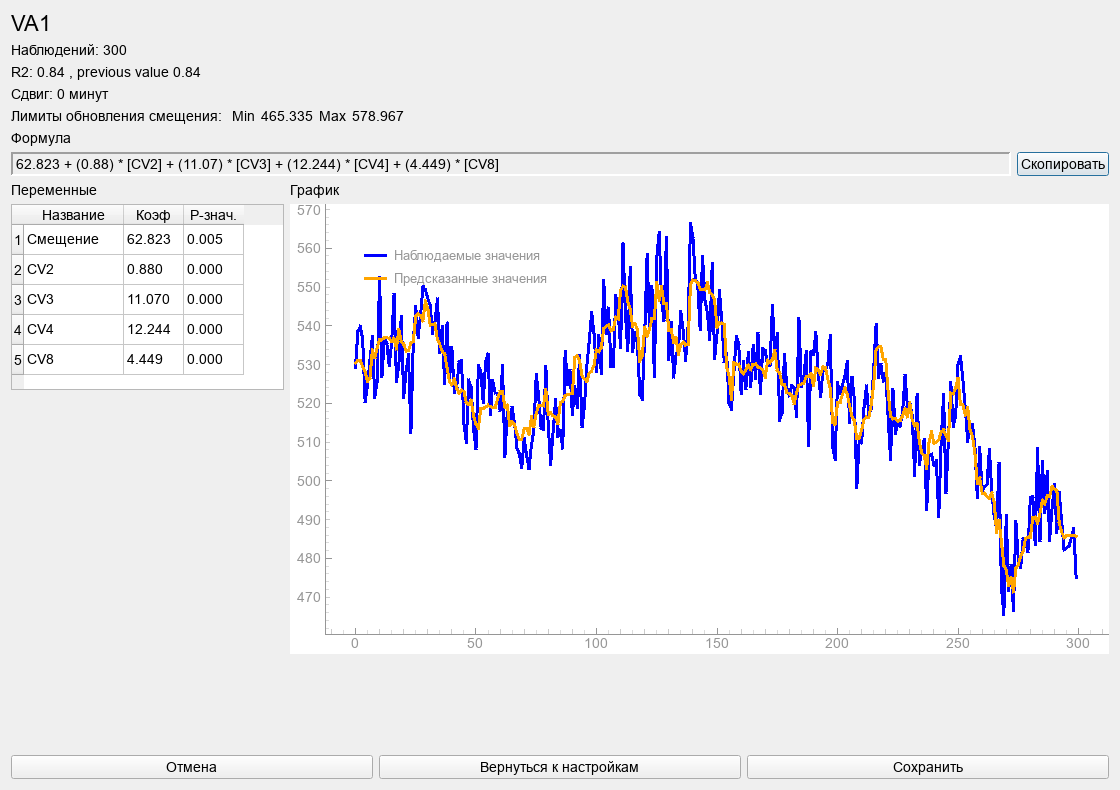This screenshot has width=1120, height=790.
Task: Select coefficient value 11.070
Action: [x=154, y=299]
